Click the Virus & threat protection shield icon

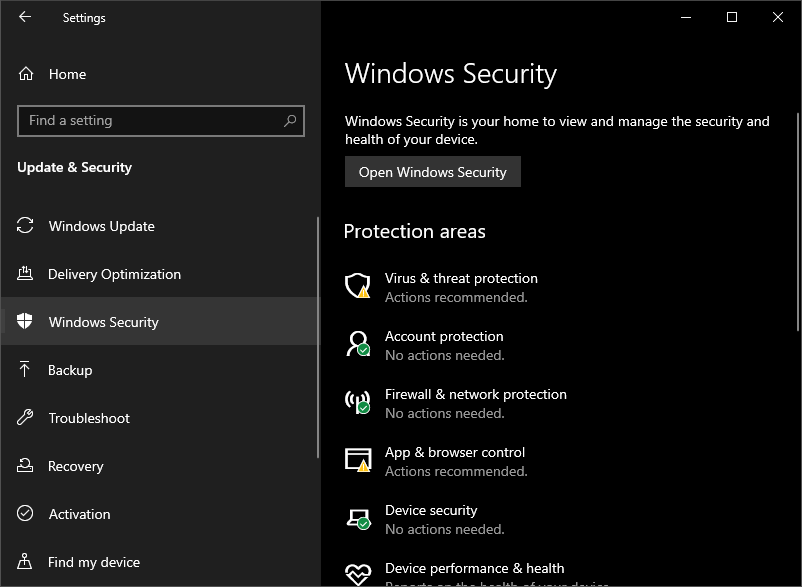357,286
